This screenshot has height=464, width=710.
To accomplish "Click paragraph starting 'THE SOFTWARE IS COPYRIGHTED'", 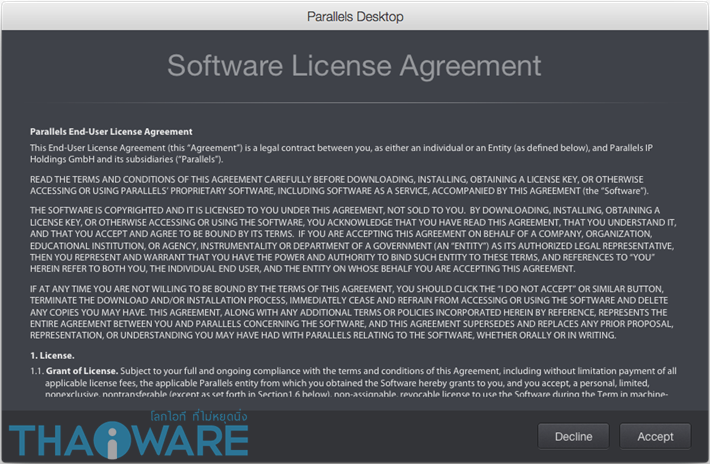I will [353, 239].
